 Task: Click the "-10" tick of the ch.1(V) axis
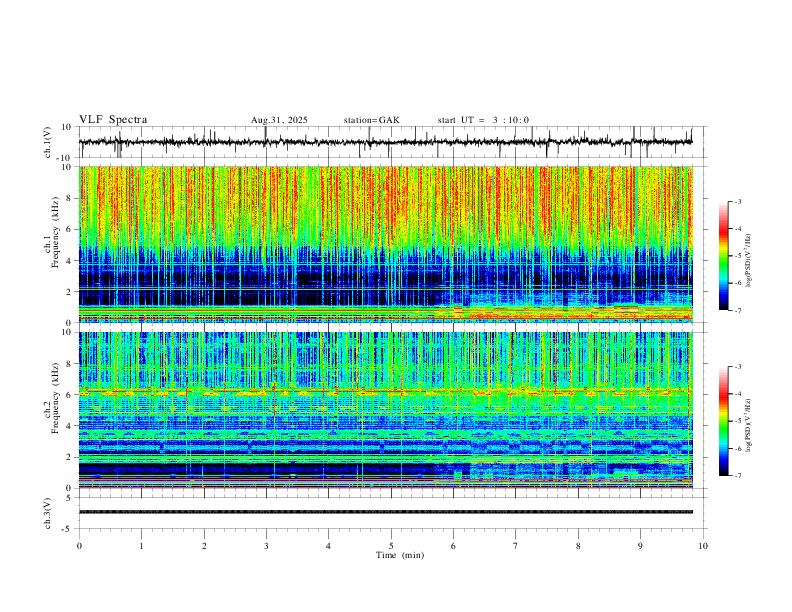[x=65, y=158]
